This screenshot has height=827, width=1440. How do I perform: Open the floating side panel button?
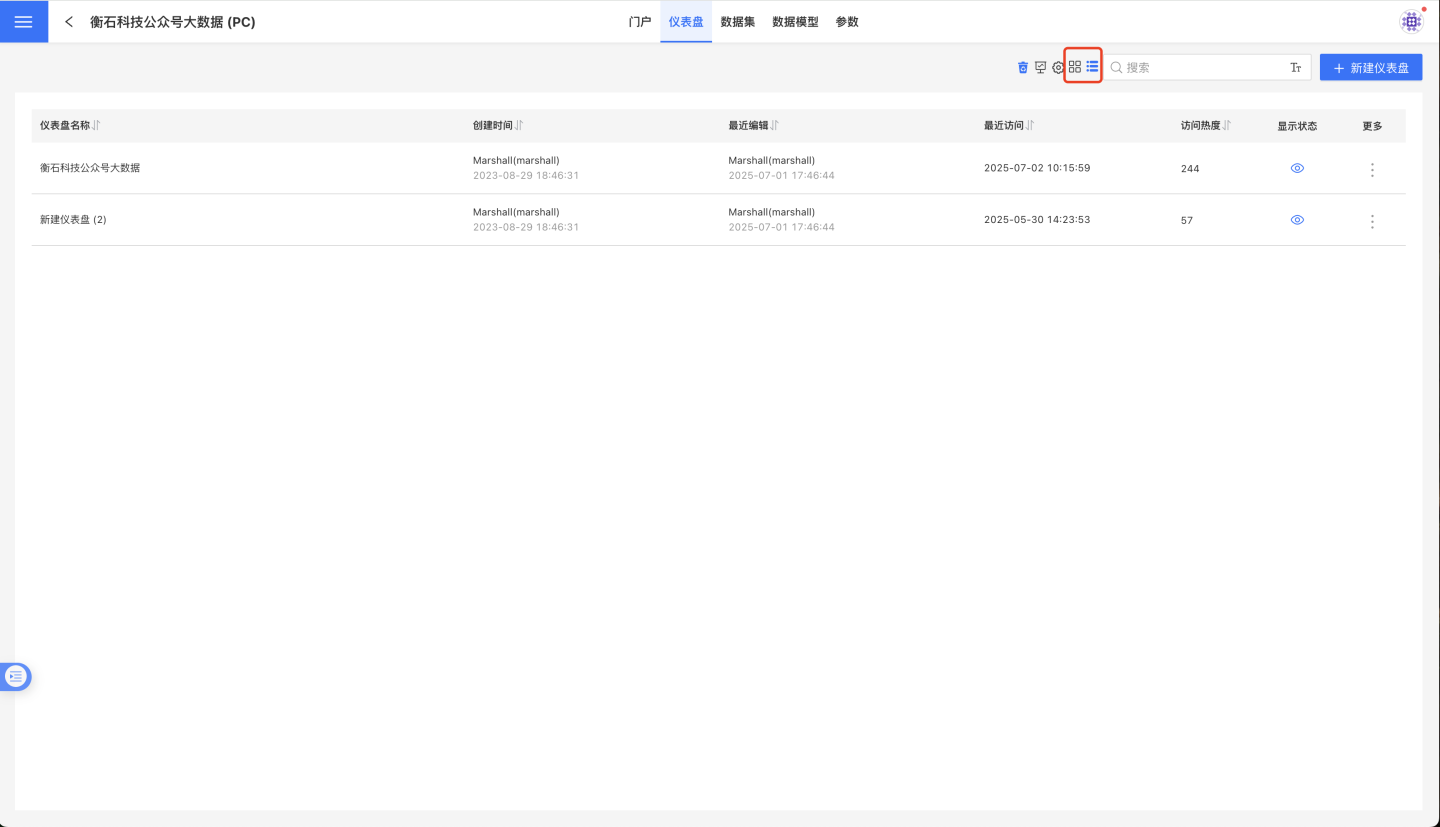(x=16, y=677)
